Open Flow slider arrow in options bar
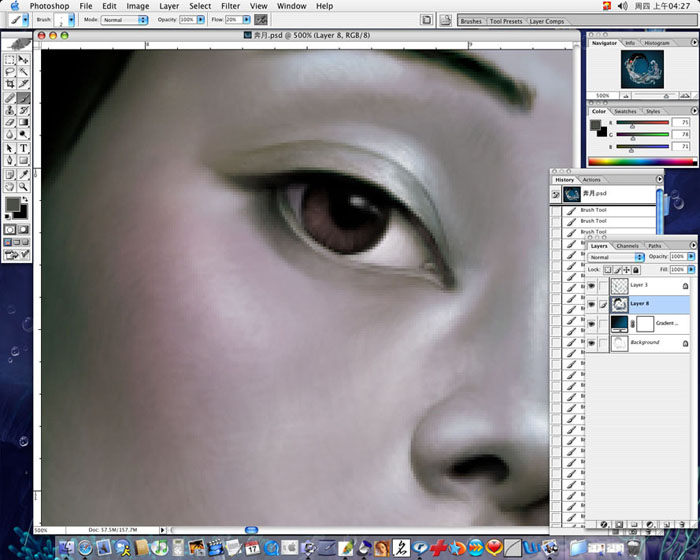The width and height of the screenshot is (700, 560). coord(246,20)
